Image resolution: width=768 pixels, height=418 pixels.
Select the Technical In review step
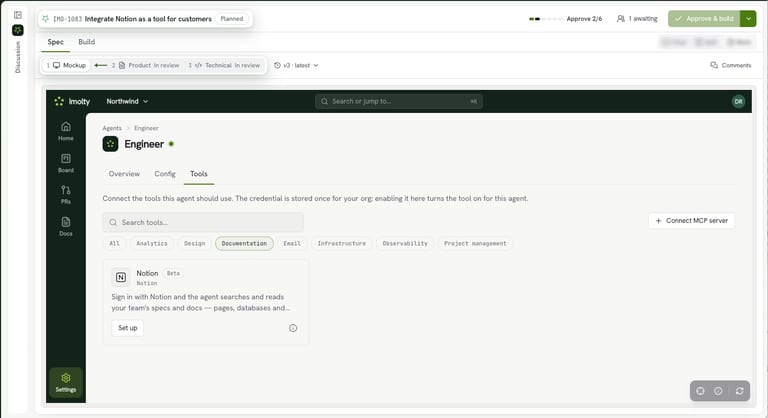[x=224, y=65]
